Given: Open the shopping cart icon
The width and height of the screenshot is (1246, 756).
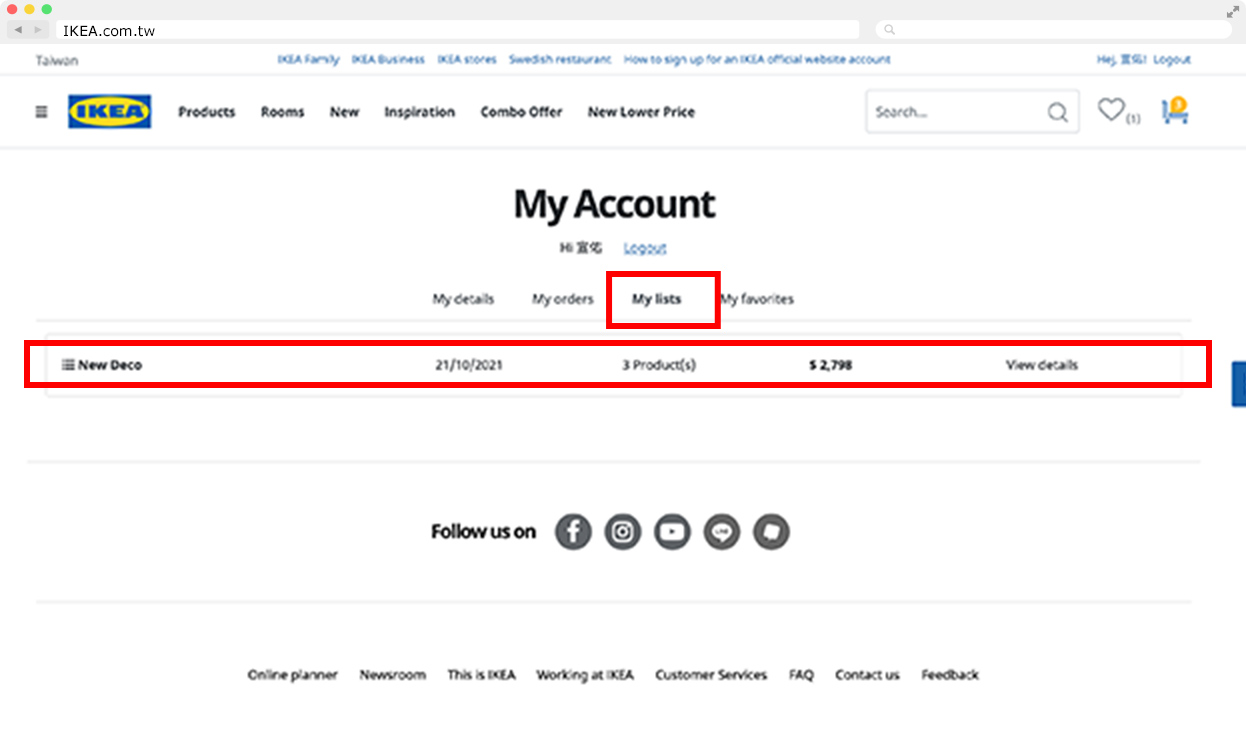Looking at the screenshot, I should coord(1175,111).
